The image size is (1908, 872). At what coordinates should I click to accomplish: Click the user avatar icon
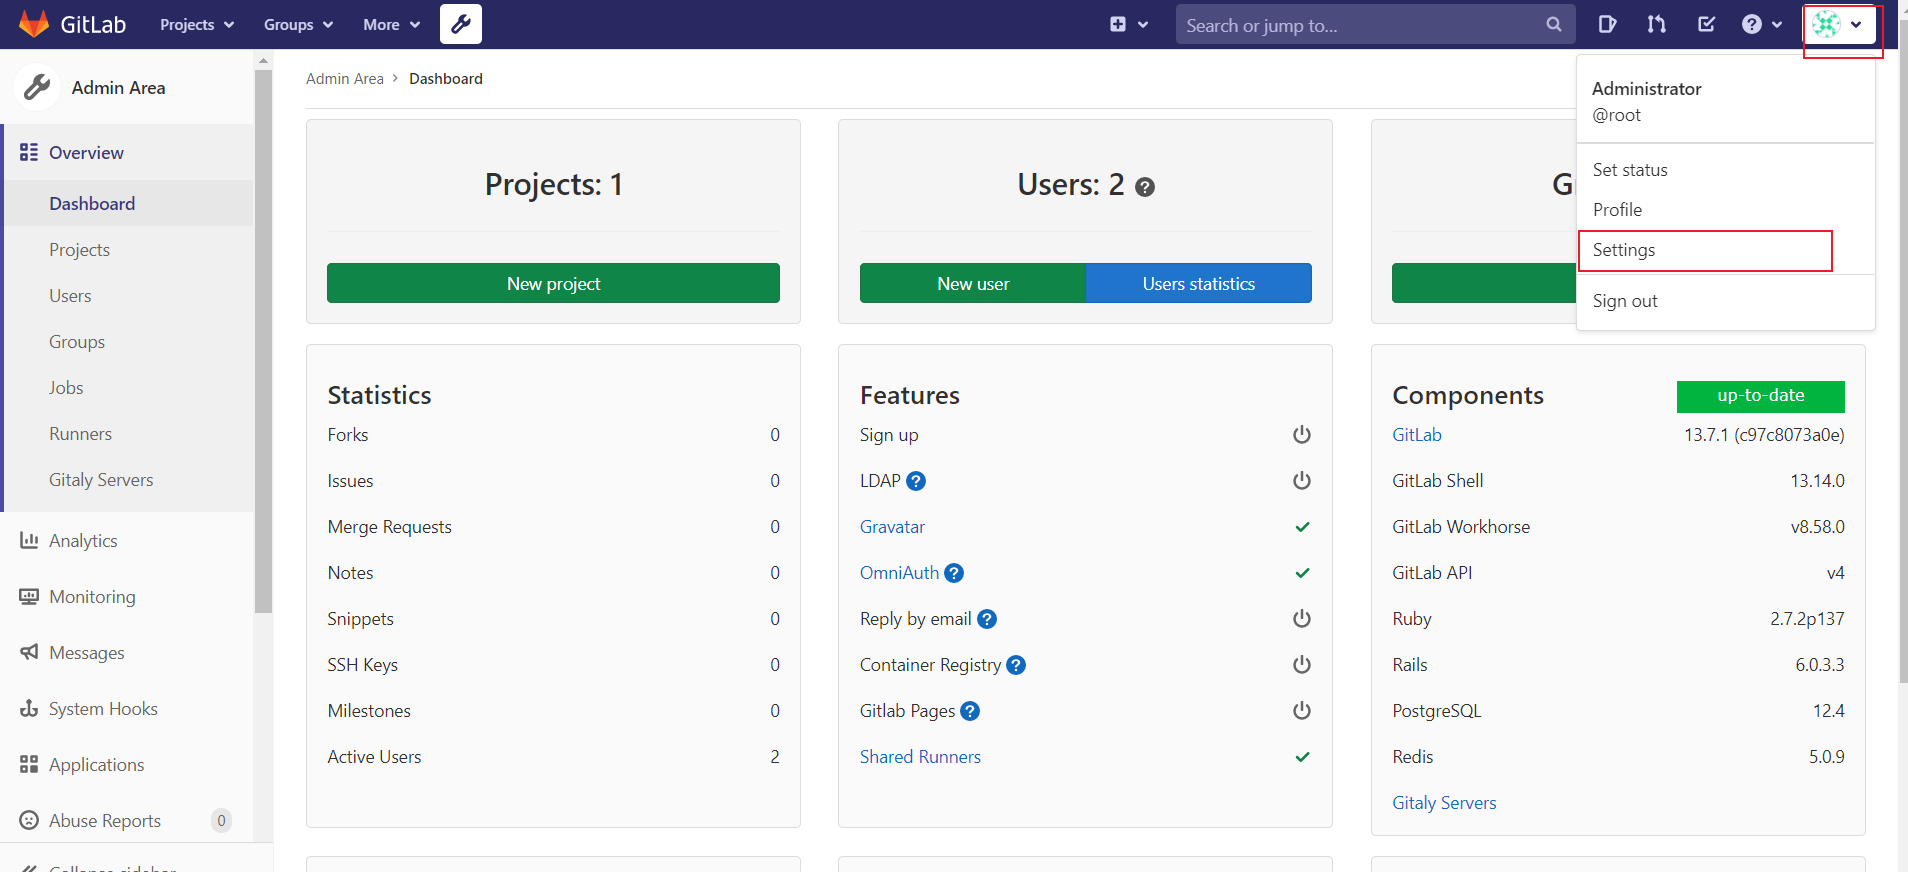(x=1827, y=24)
